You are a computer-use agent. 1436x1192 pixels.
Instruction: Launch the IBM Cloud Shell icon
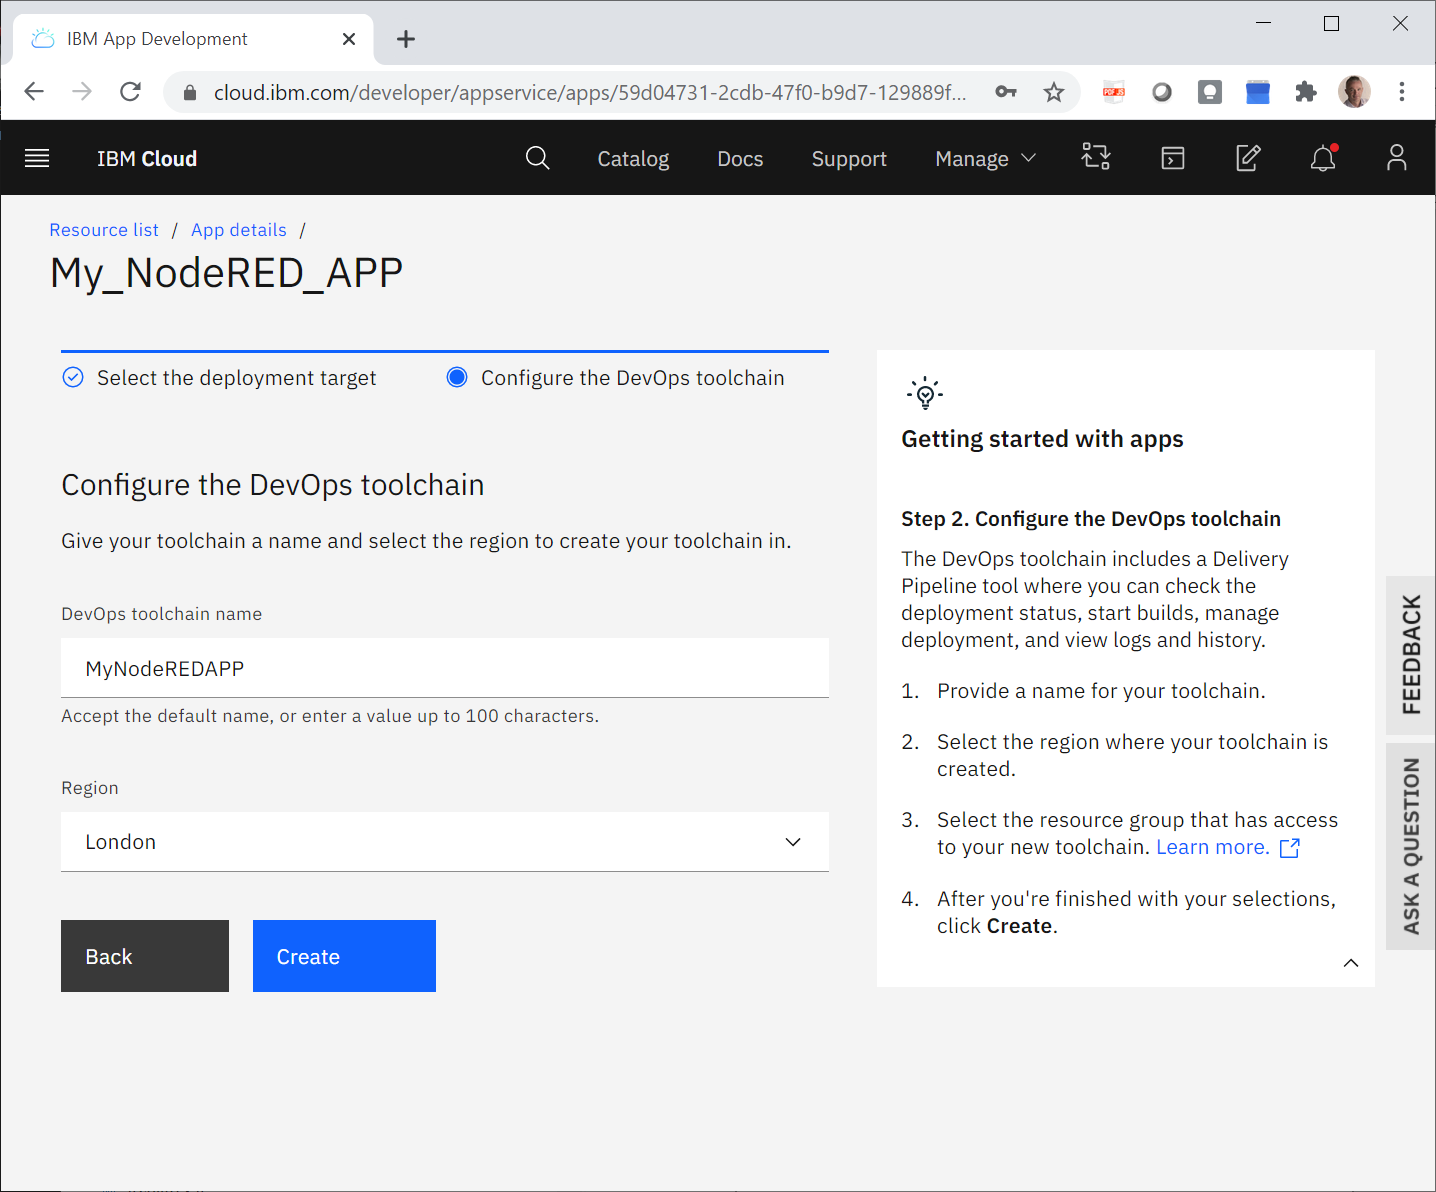1172,158
